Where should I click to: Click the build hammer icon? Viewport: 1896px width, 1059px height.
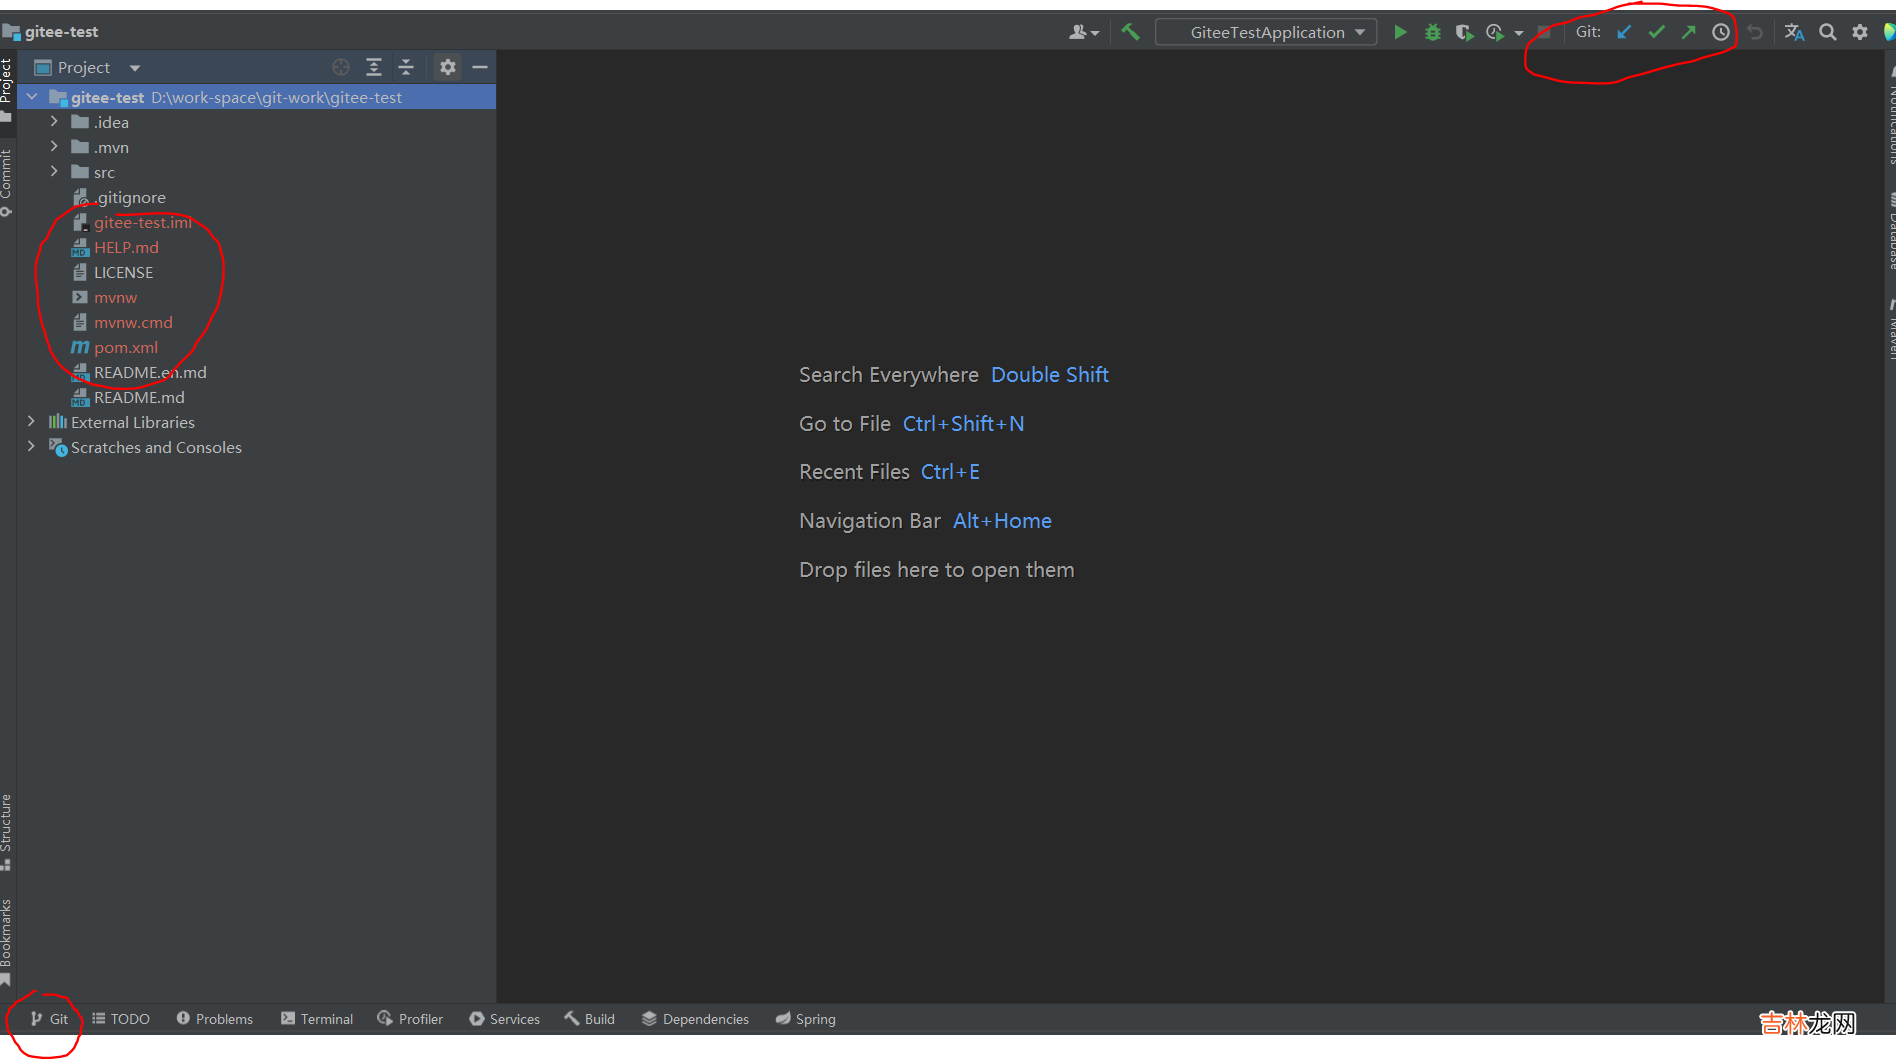(x=1131, y=32)
